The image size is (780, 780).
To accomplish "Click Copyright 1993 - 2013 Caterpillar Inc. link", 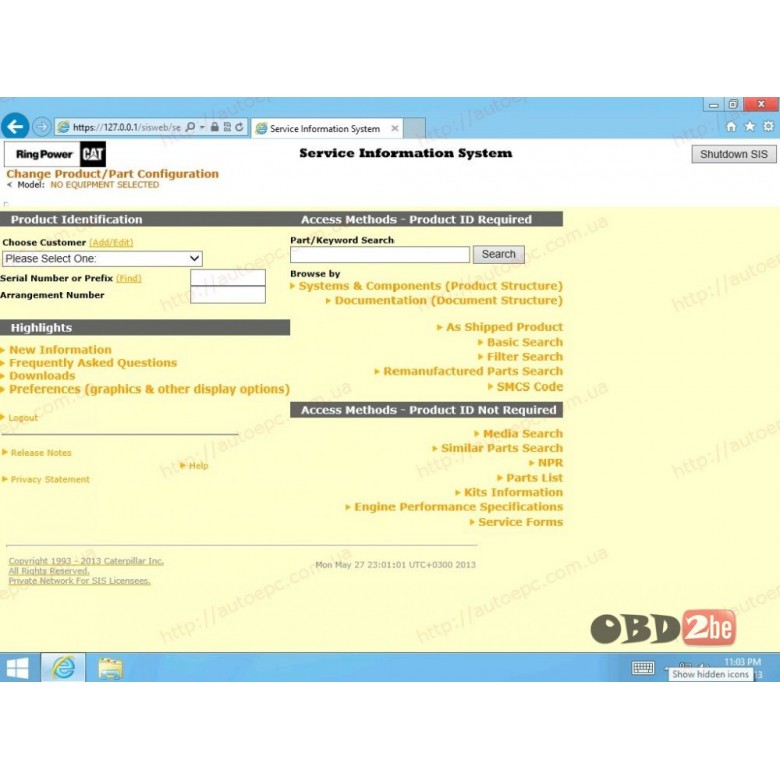I will pos(86,561).
